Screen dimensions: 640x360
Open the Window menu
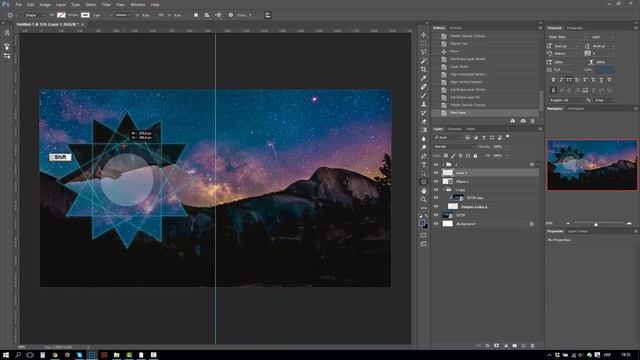[138, 4]
